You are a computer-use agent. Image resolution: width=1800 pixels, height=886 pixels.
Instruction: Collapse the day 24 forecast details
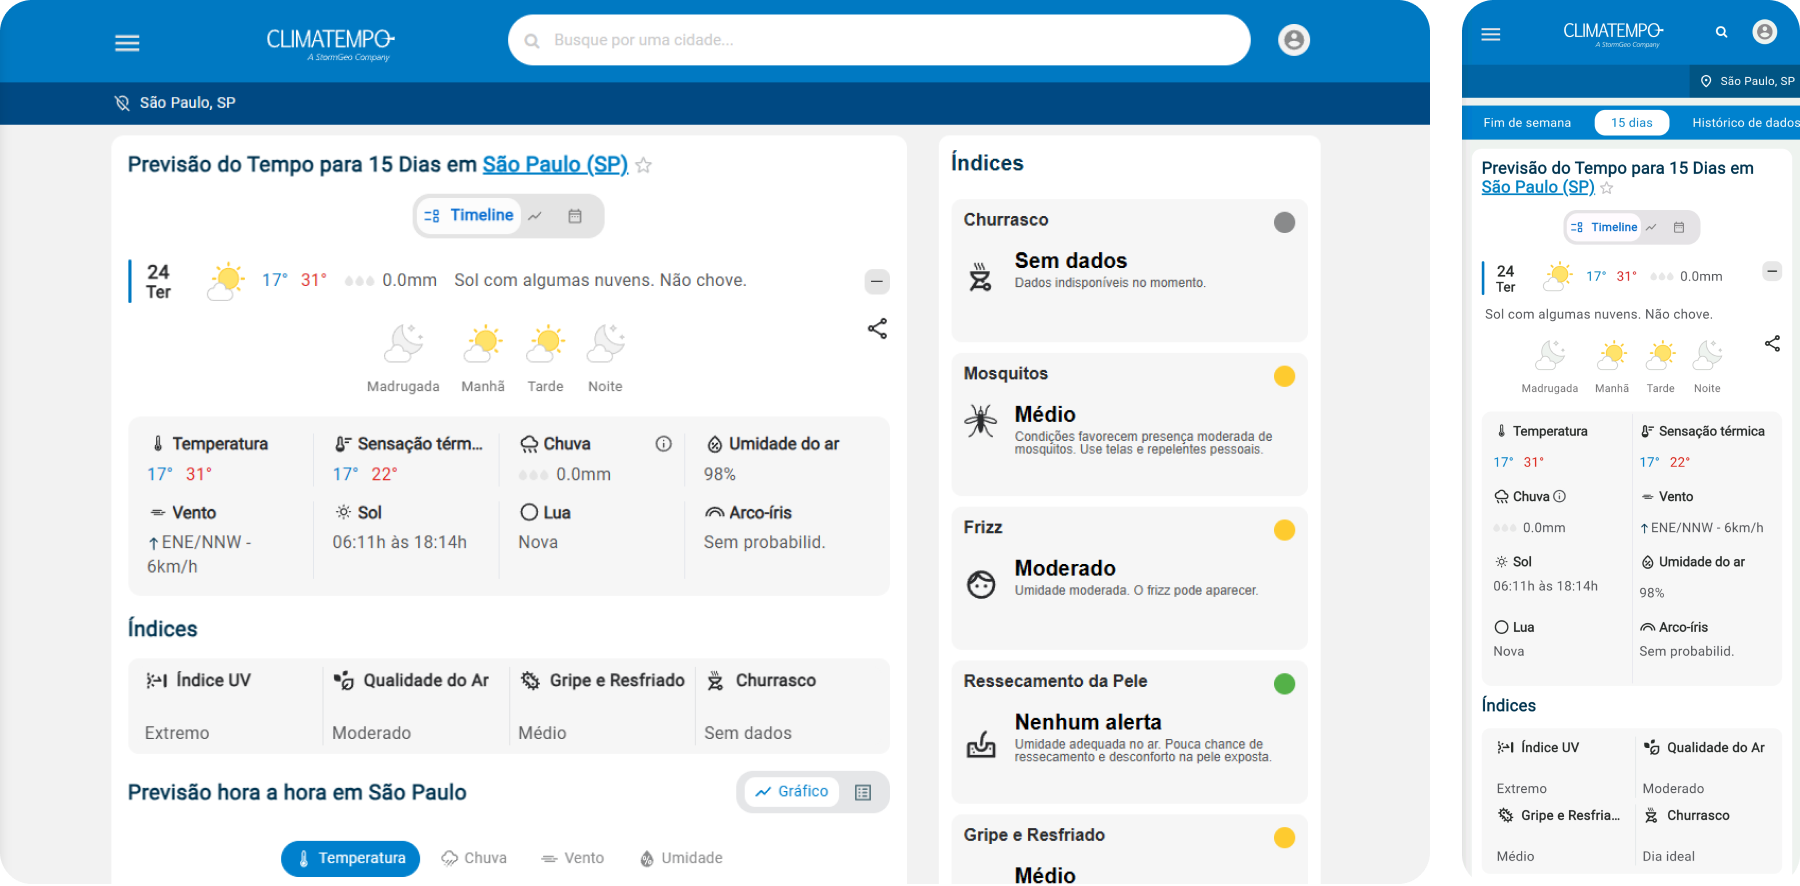tap(877, 282)
